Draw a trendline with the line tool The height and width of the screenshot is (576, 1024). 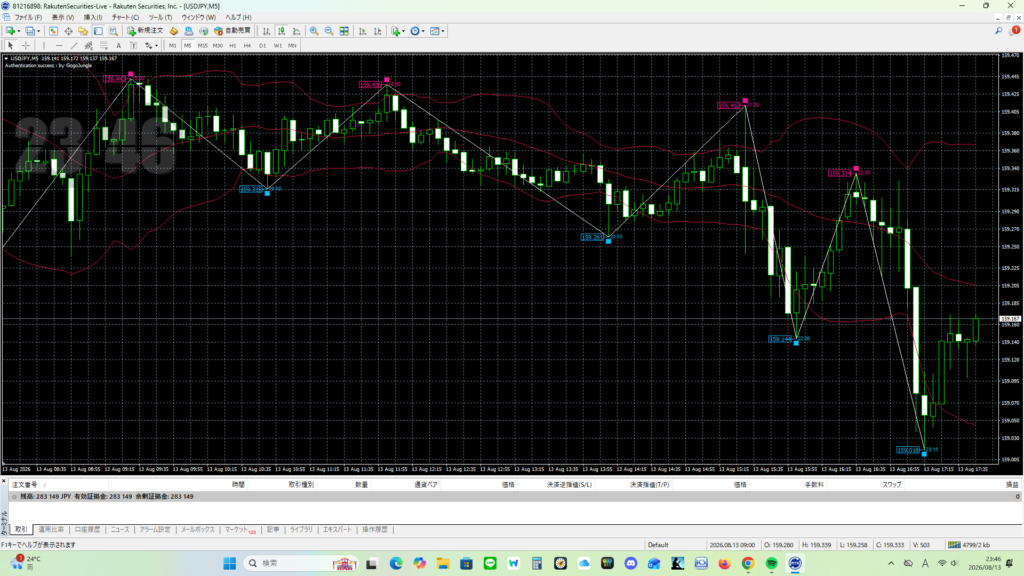[x=74, y=46]
